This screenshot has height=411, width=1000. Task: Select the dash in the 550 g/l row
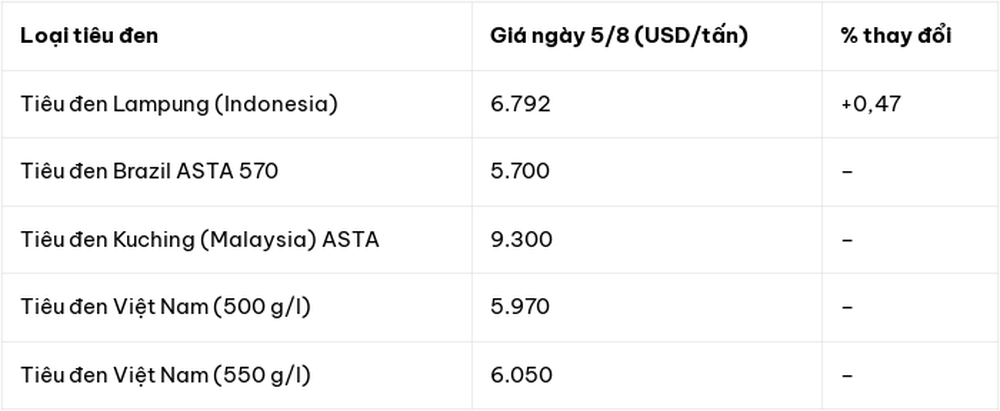click(x=847, y=375)
